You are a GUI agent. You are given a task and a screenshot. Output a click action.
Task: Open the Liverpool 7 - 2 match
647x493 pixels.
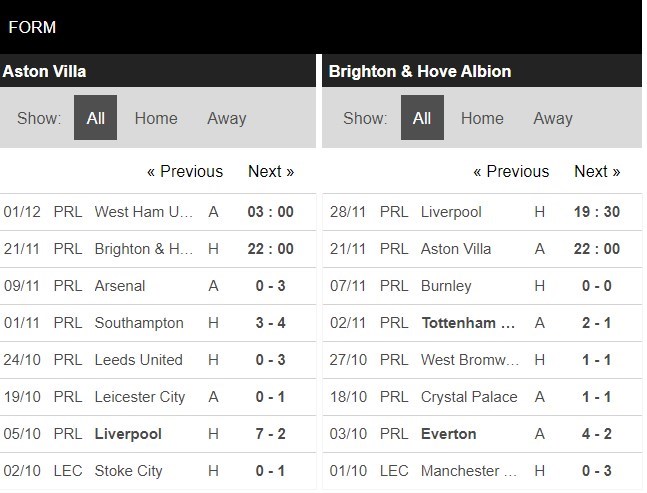click(271, 434)
